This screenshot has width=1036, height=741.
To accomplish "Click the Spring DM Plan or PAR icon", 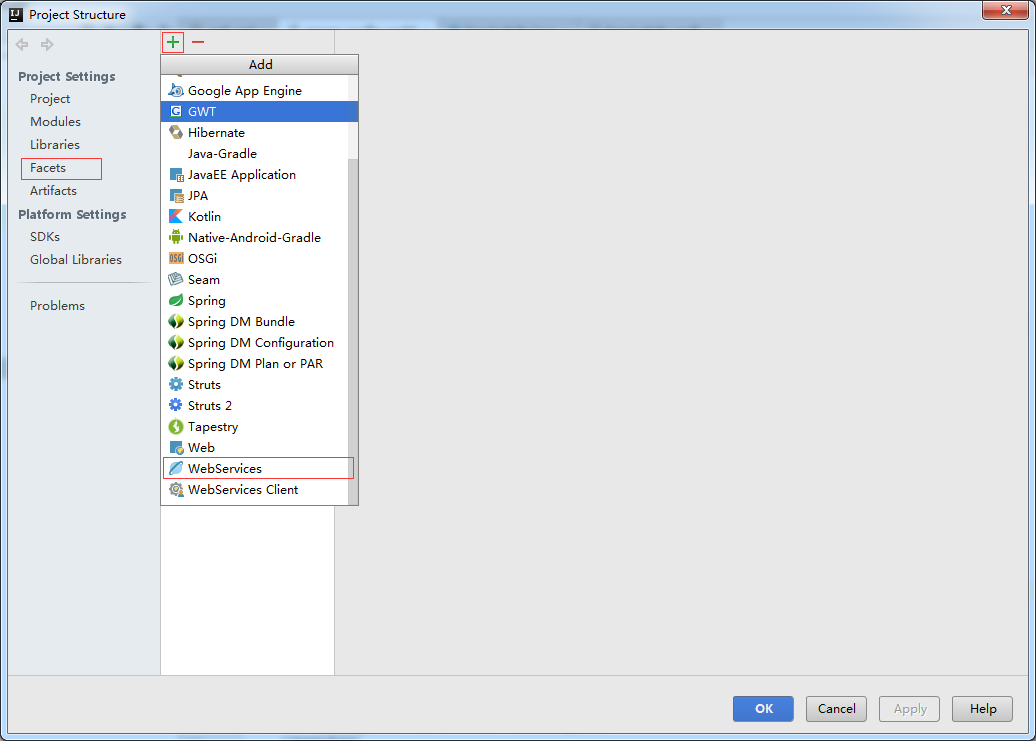I will click(x=176, y=364).
